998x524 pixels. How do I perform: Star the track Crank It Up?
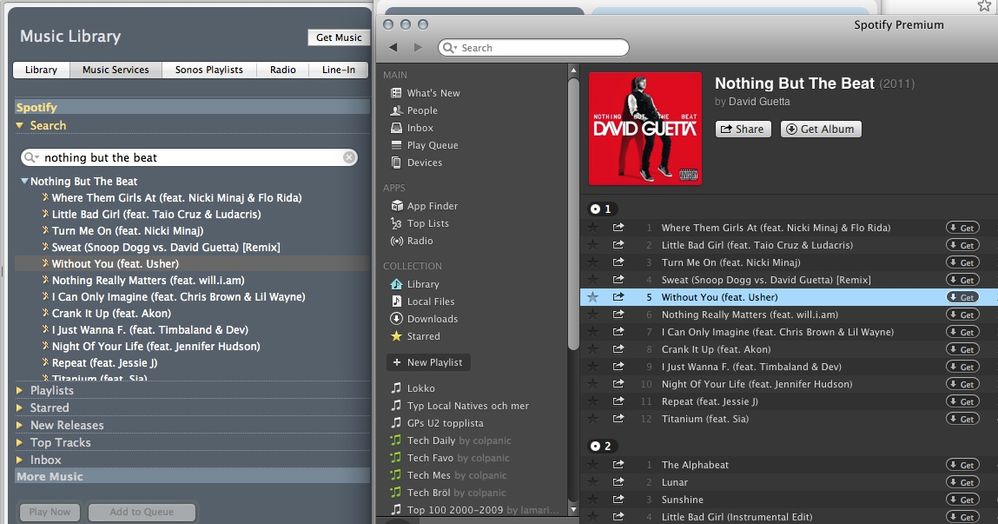(x=593, y=349)
